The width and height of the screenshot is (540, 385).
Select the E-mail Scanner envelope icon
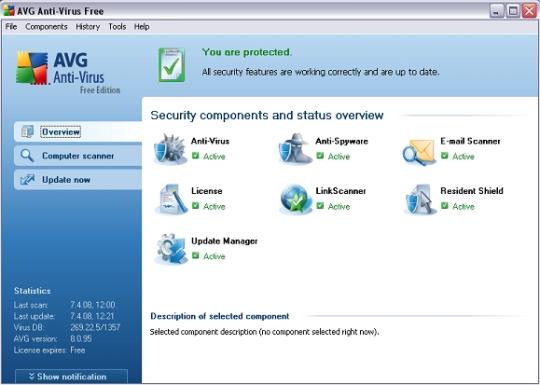tap(419, 152)
